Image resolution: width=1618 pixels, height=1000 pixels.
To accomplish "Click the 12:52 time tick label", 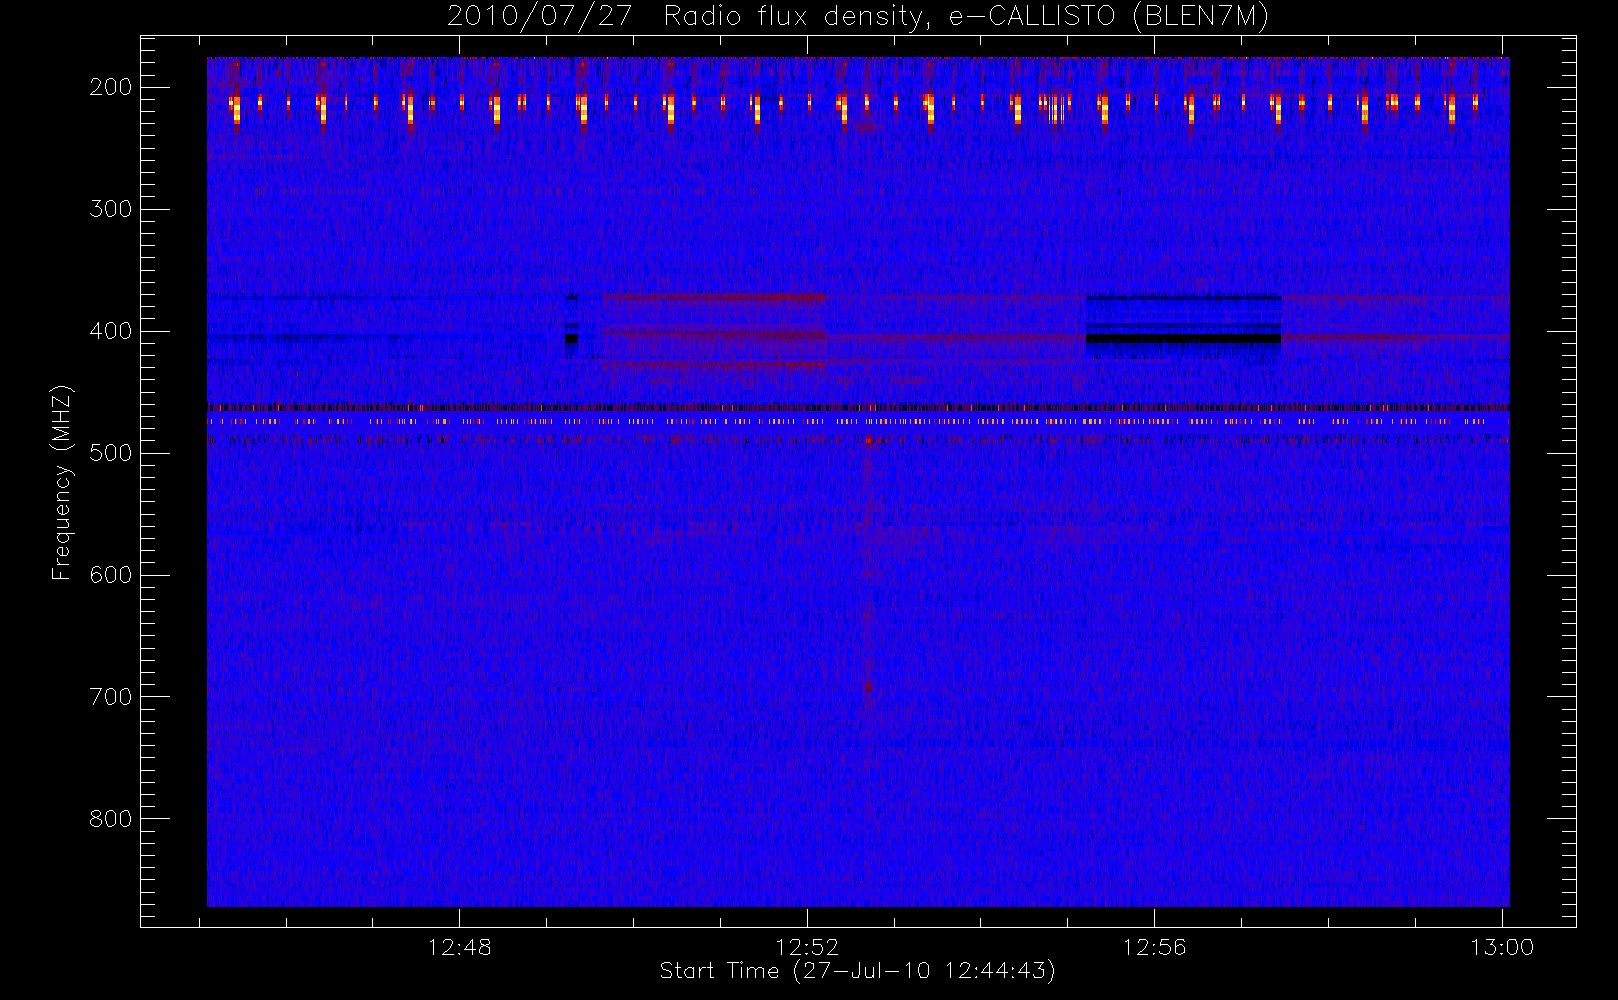I will pyautogui.click(x=807, y=947).
